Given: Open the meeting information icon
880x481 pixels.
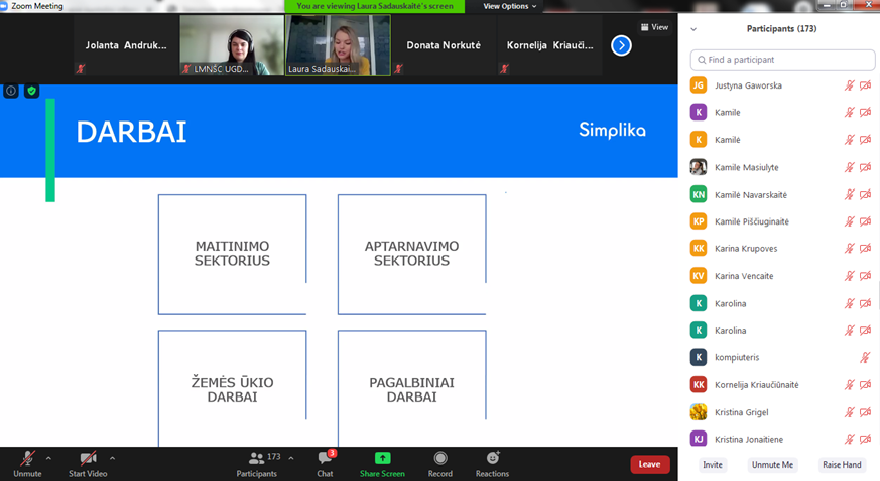Looking at the screenshot, I should 11,91.
